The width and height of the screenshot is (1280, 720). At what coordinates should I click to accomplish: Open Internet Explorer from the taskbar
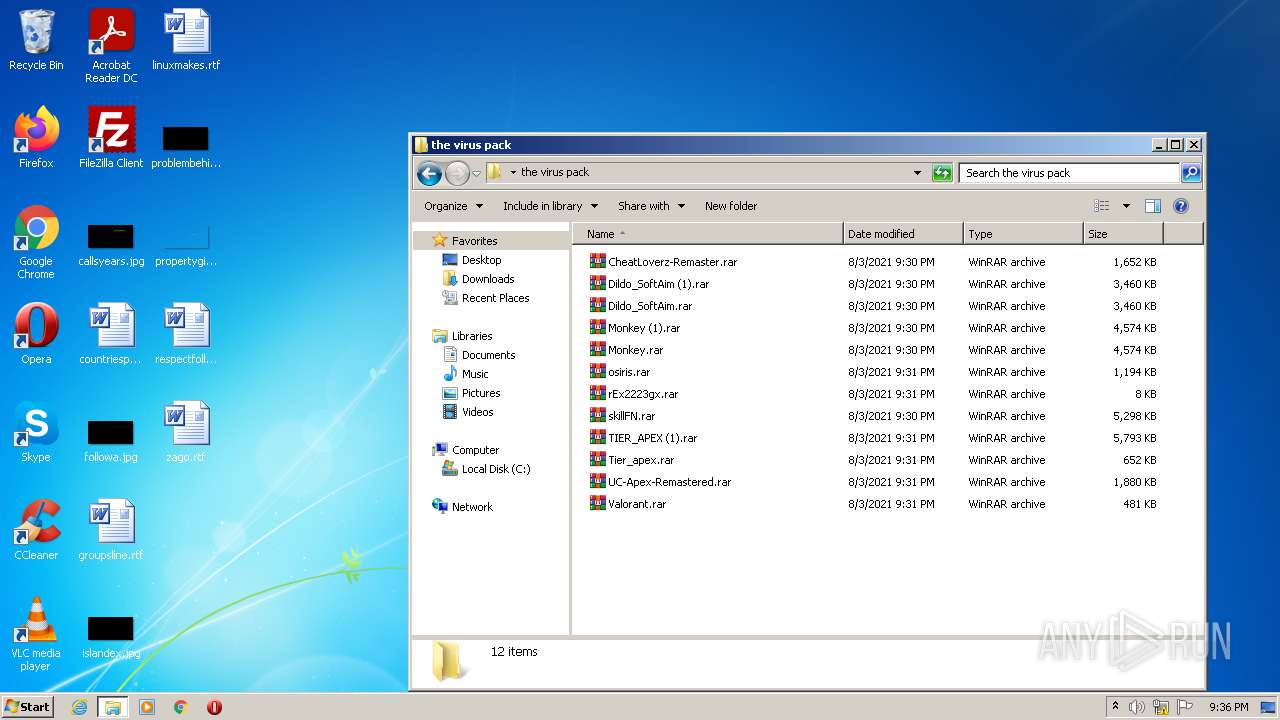[80, 707]
